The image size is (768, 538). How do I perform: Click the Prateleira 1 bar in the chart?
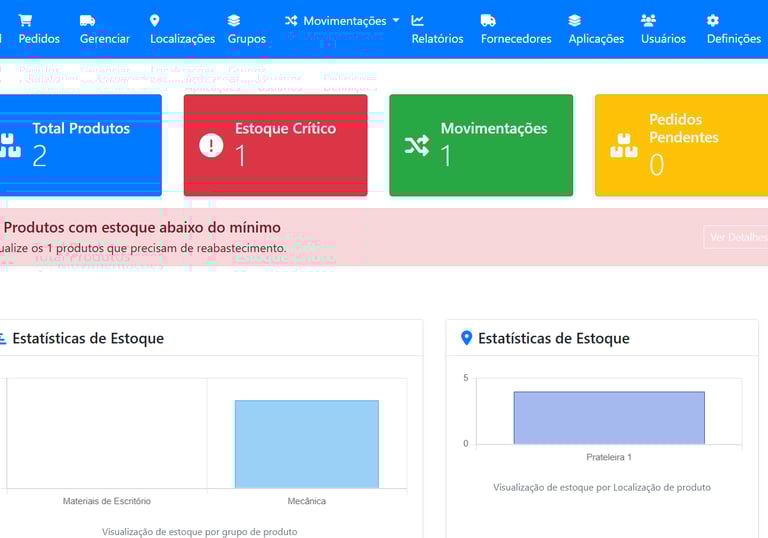click(609, 417)
